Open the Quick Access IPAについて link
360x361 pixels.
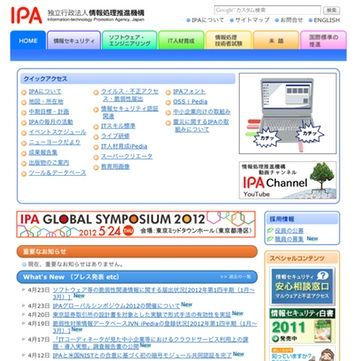click(x=45, y=92)
